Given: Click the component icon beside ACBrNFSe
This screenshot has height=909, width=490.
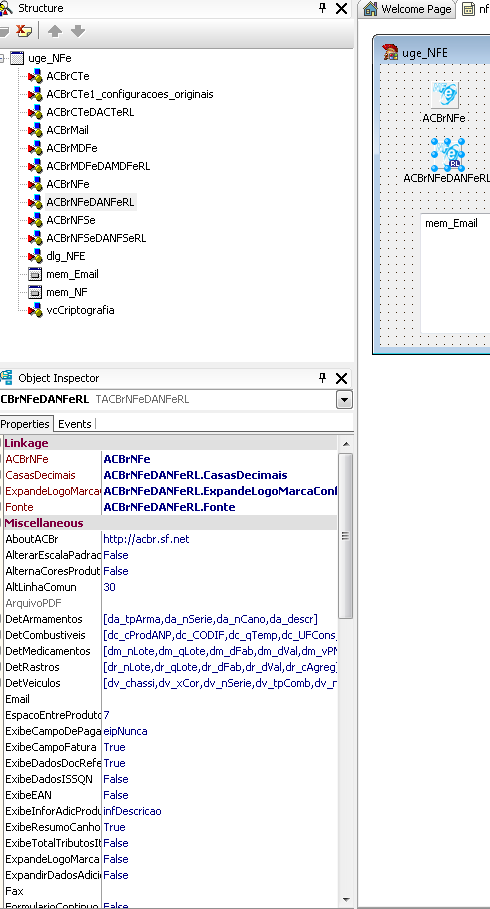Looking at the screenshot, I should pos(36,220).
